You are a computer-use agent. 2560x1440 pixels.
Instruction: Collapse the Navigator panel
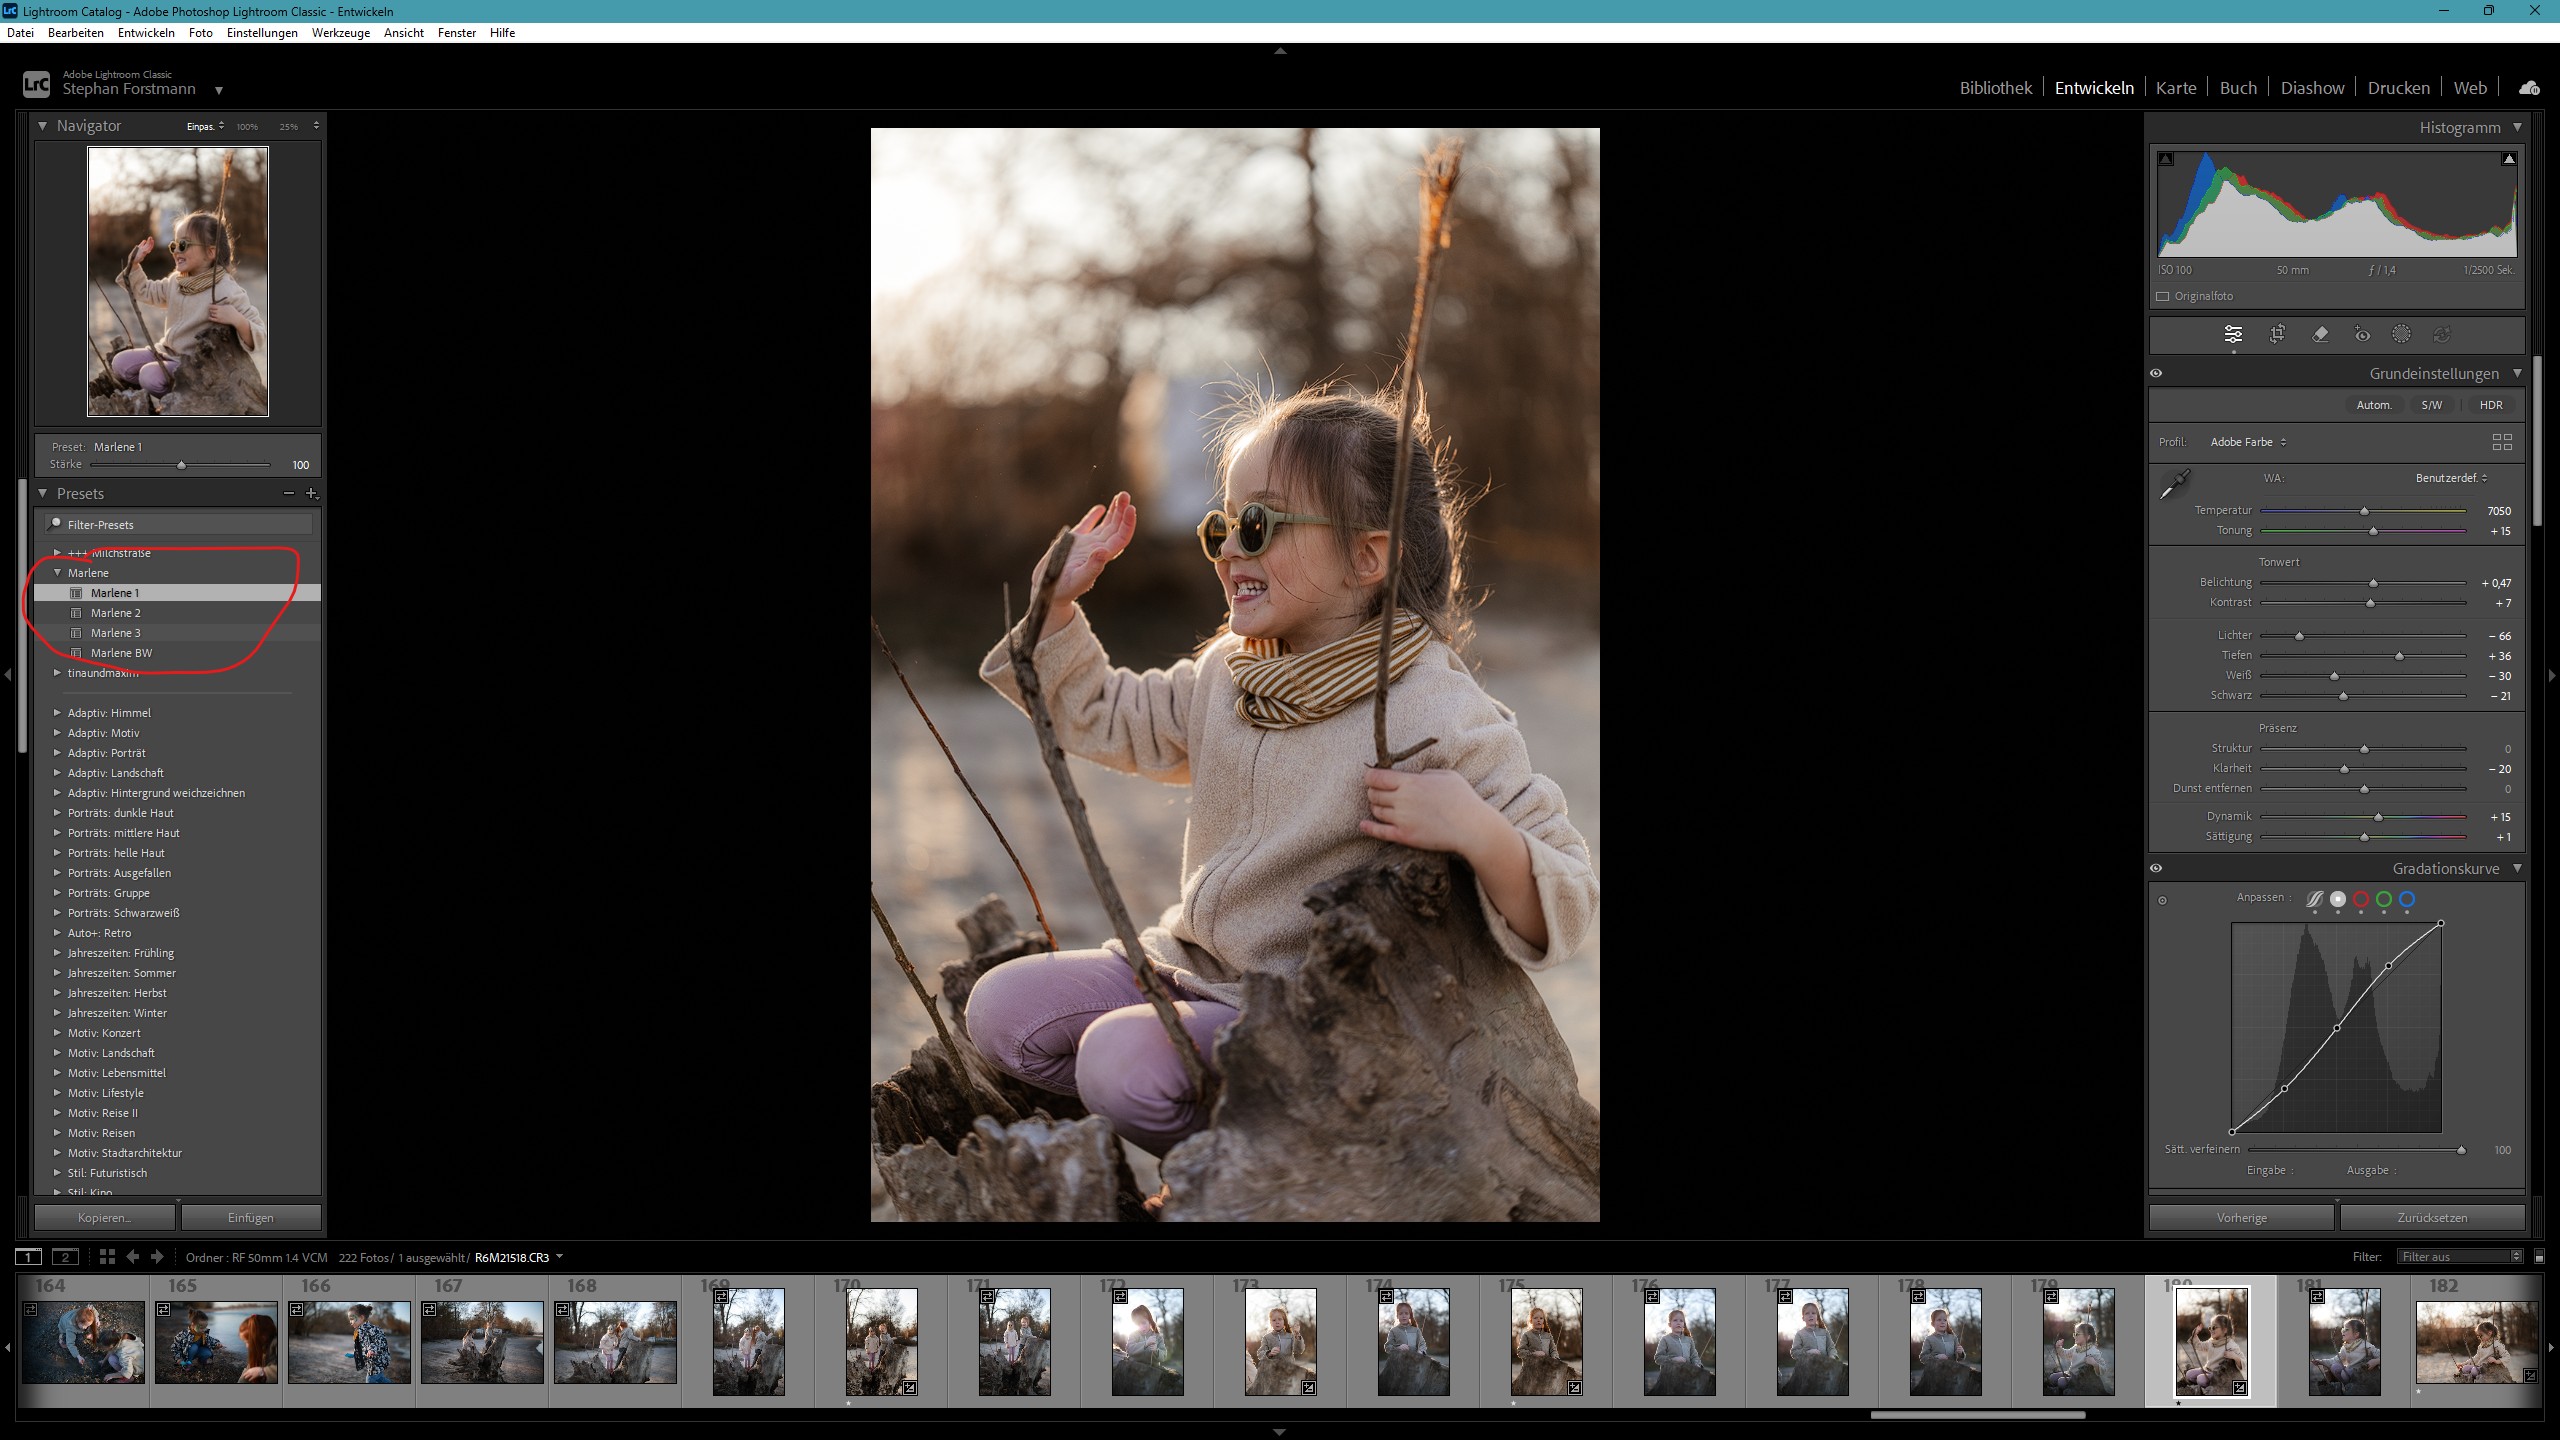[42, 126]
